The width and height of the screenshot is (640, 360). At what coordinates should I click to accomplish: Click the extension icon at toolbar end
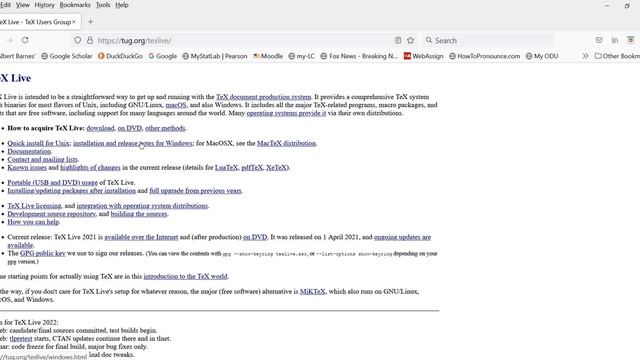(x=631, y=40)
